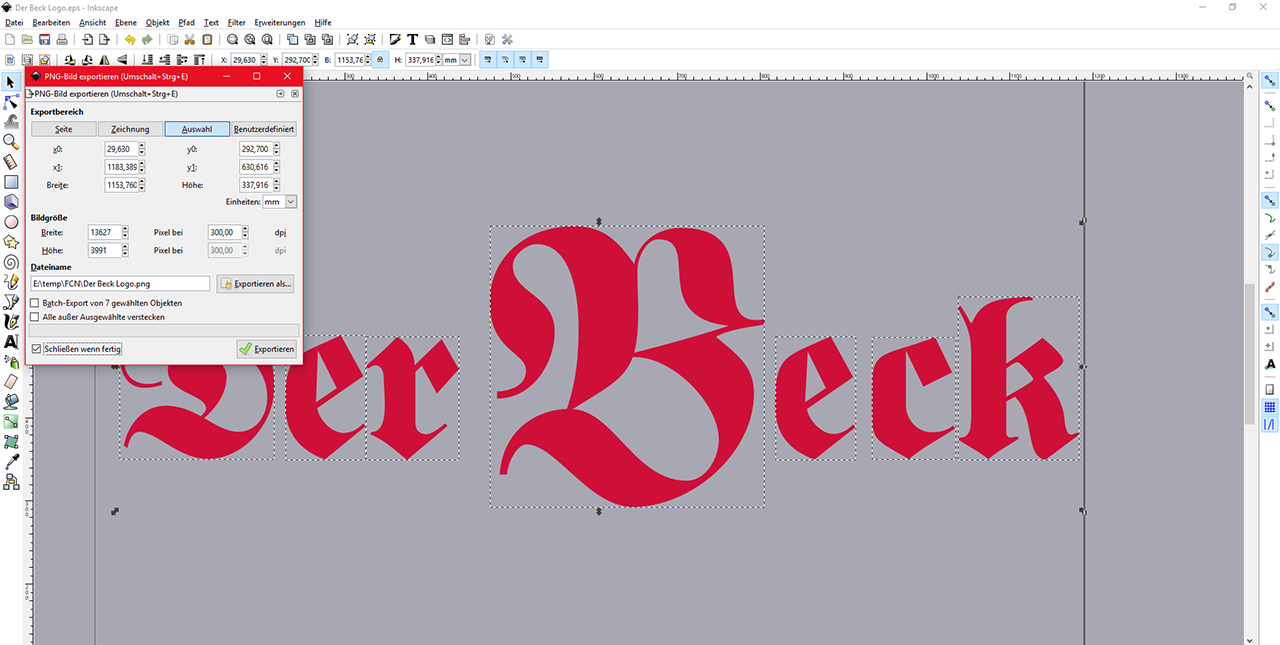The height and width of the screenshot is (645, 1280).
Task: Uncheck Schließen wenn fertig
Action: coord(37,349)
